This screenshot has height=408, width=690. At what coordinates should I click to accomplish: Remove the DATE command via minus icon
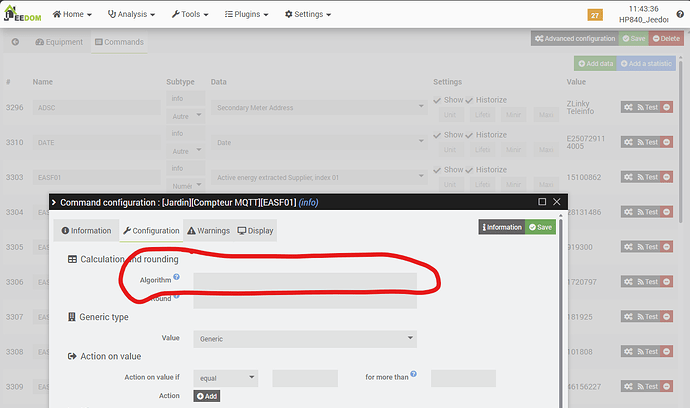pos(667,142)
